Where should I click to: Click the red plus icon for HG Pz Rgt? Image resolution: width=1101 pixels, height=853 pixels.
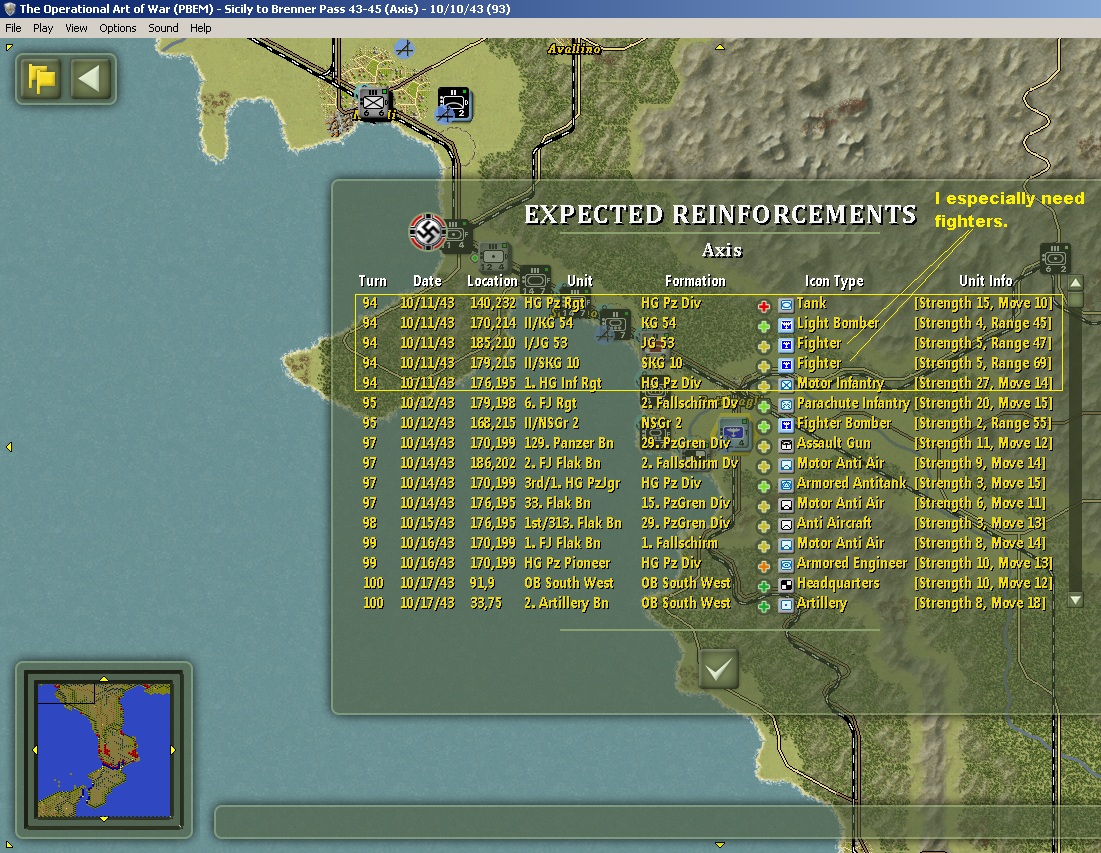(764, 306)
